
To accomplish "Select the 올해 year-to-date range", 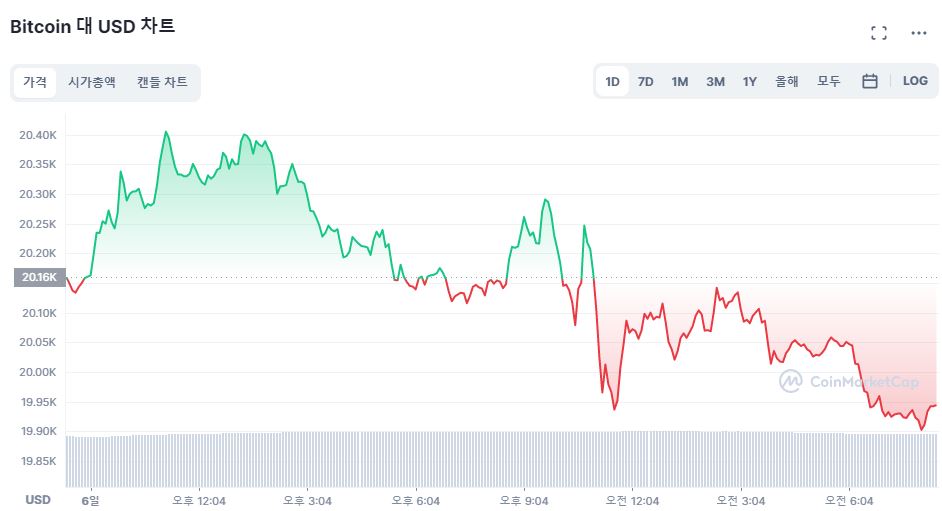I will coord(787,81).
